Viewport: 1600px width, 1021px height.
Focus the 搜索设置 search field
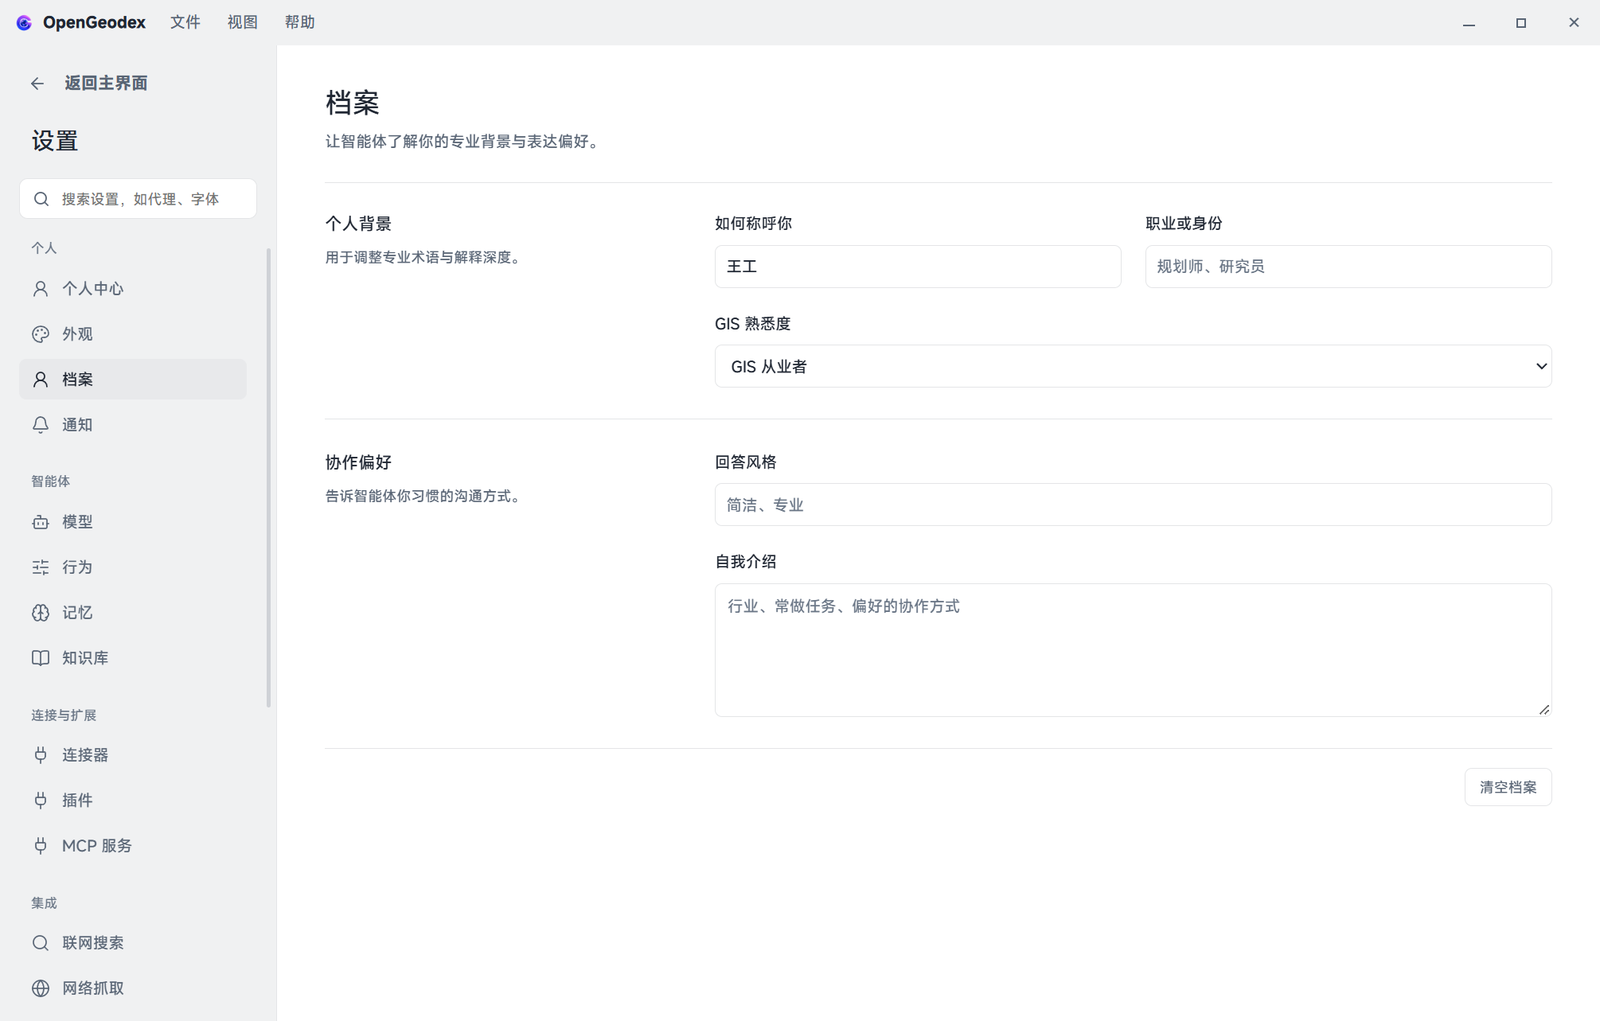tap(138, 199)
